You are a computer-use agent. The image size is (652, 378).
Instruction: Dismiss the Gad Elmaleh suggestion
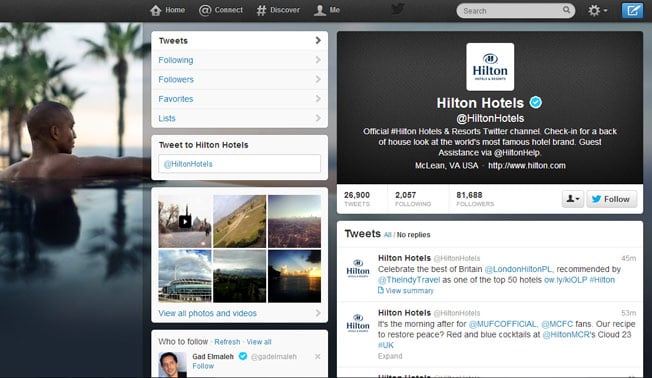coord(317,356)
